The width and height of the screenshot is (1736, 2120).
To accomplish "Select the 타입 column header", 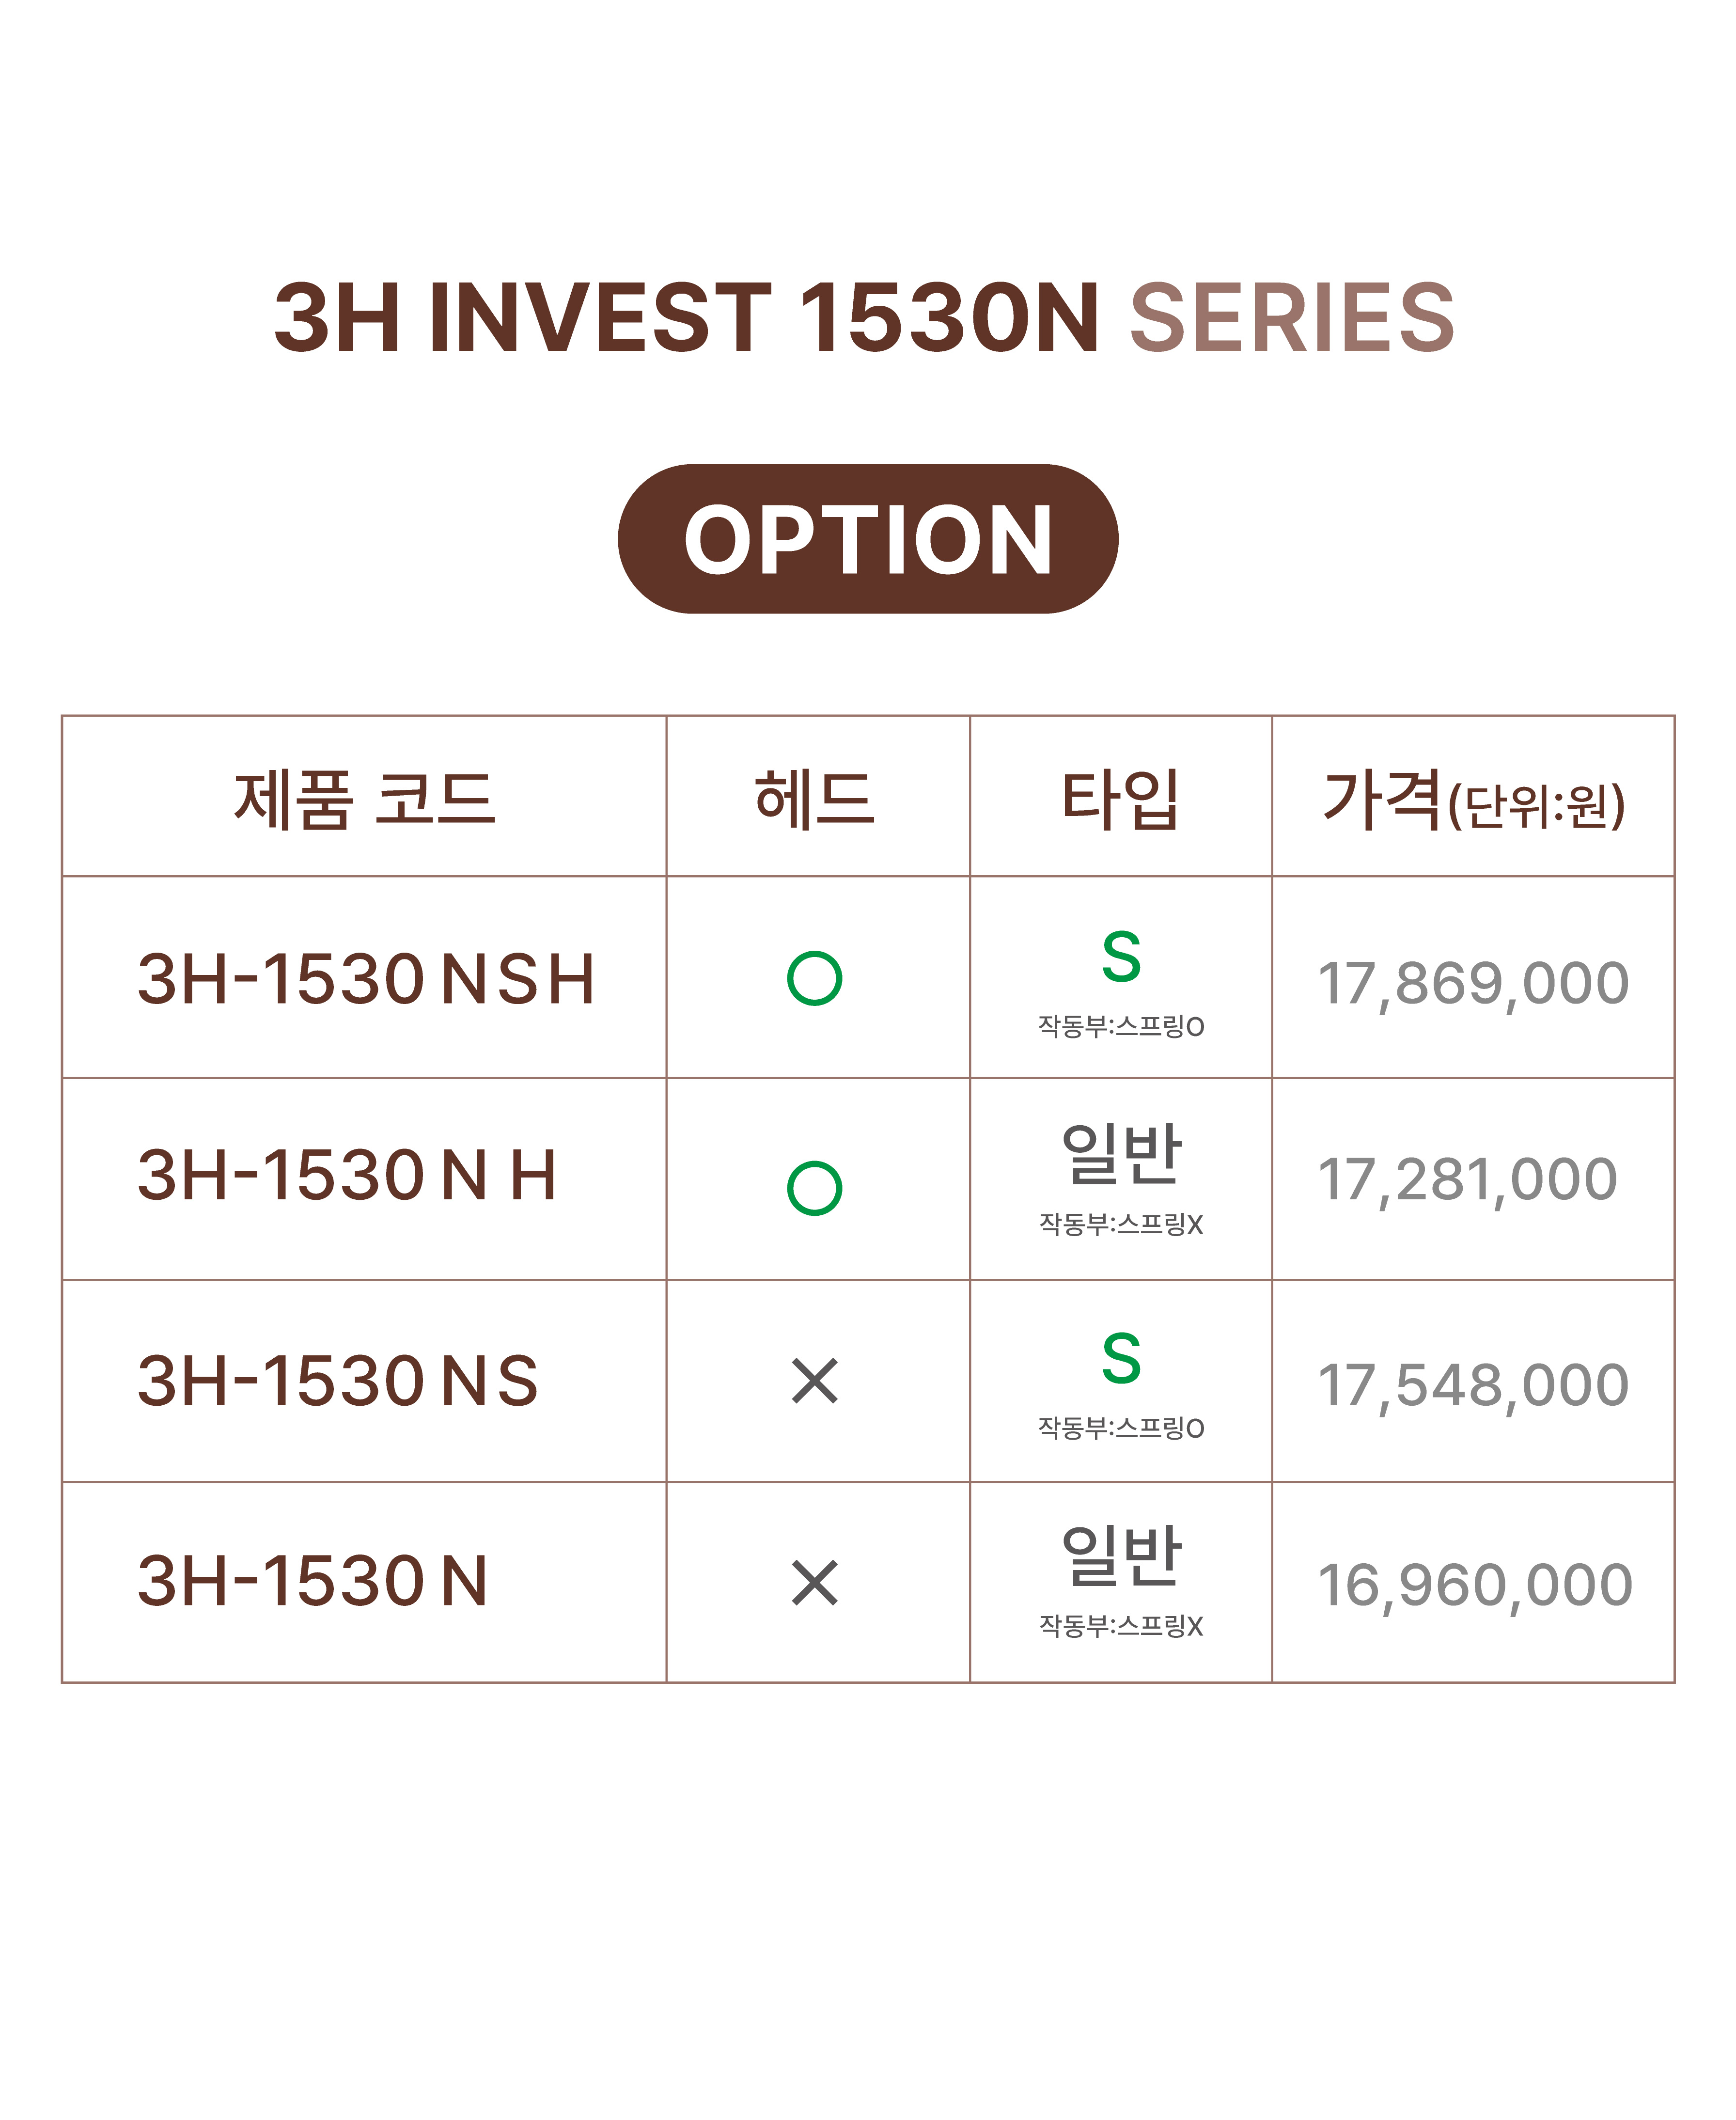I will click(x=1120, y=800).
